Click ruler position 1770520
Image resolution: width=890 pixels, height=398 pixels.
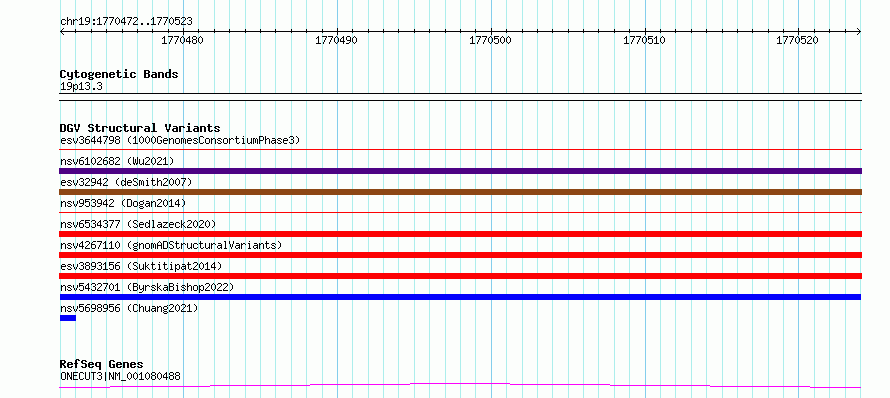click(x=797, y=40)
